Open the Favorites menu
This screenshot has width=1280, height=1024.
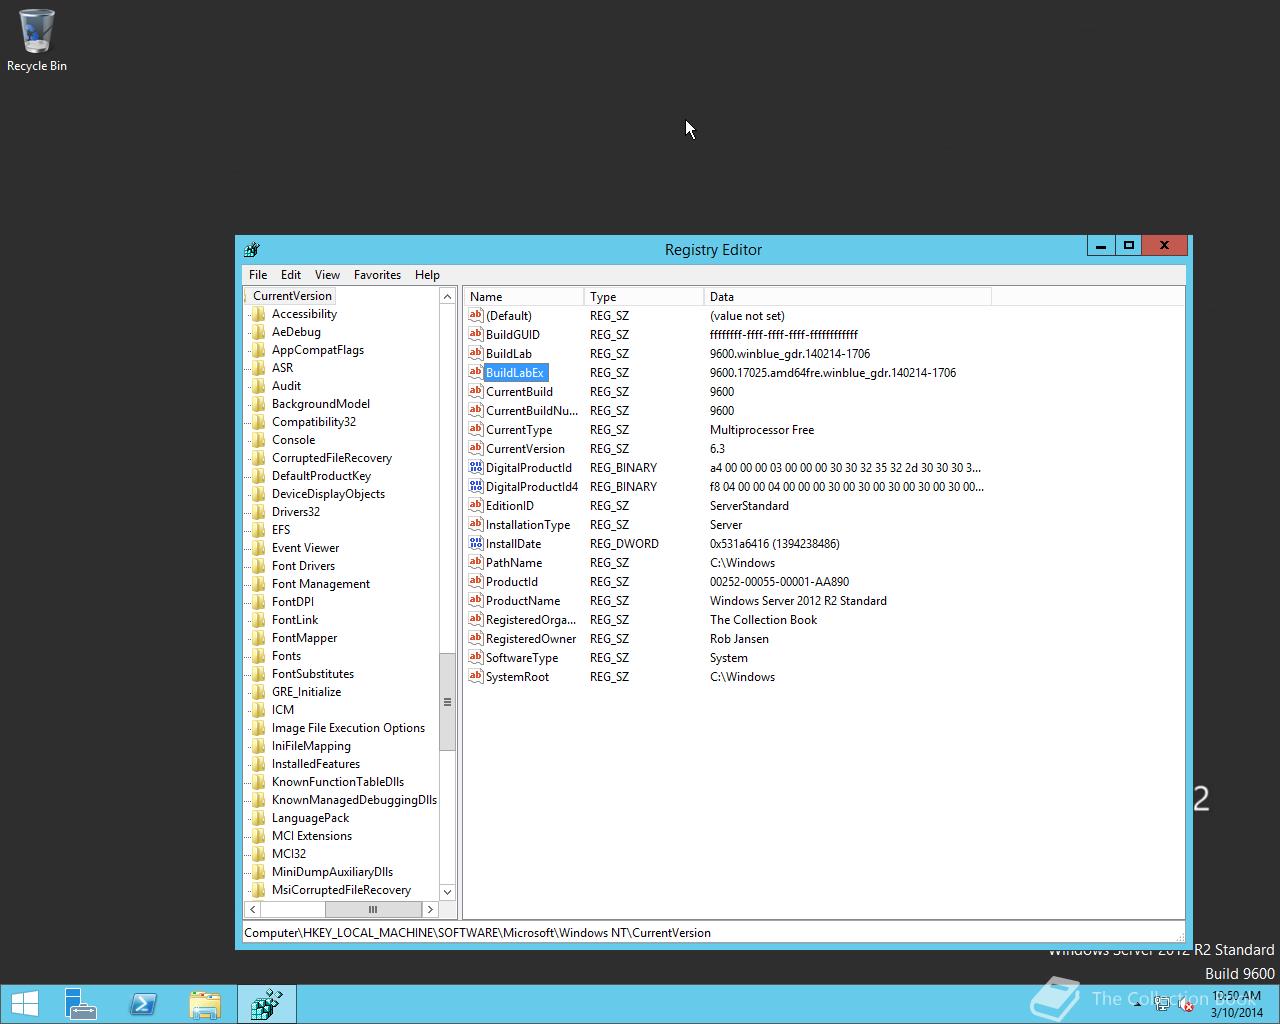click(x=377, y=275)
